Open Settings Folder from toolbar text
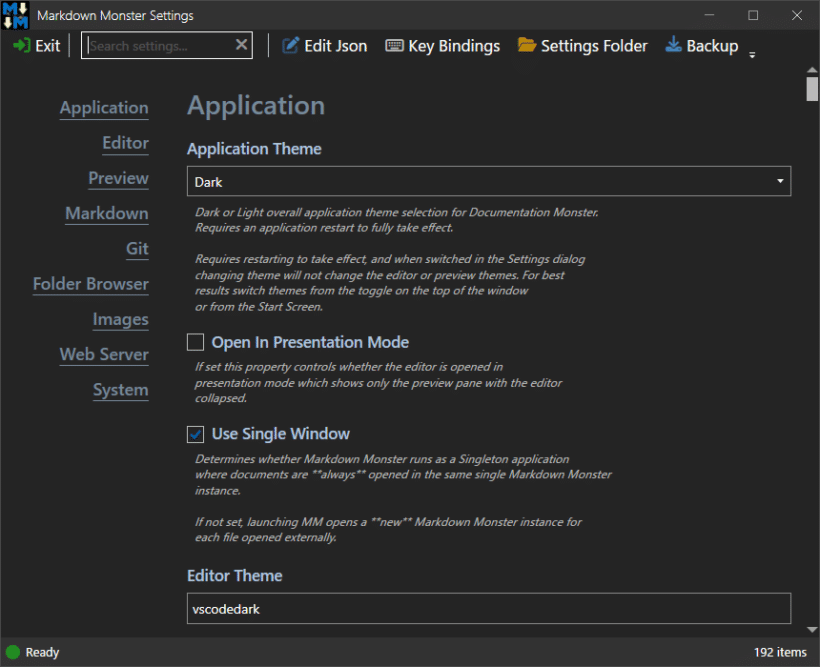Viewport: 820px width, 667px height. [594, 46]
